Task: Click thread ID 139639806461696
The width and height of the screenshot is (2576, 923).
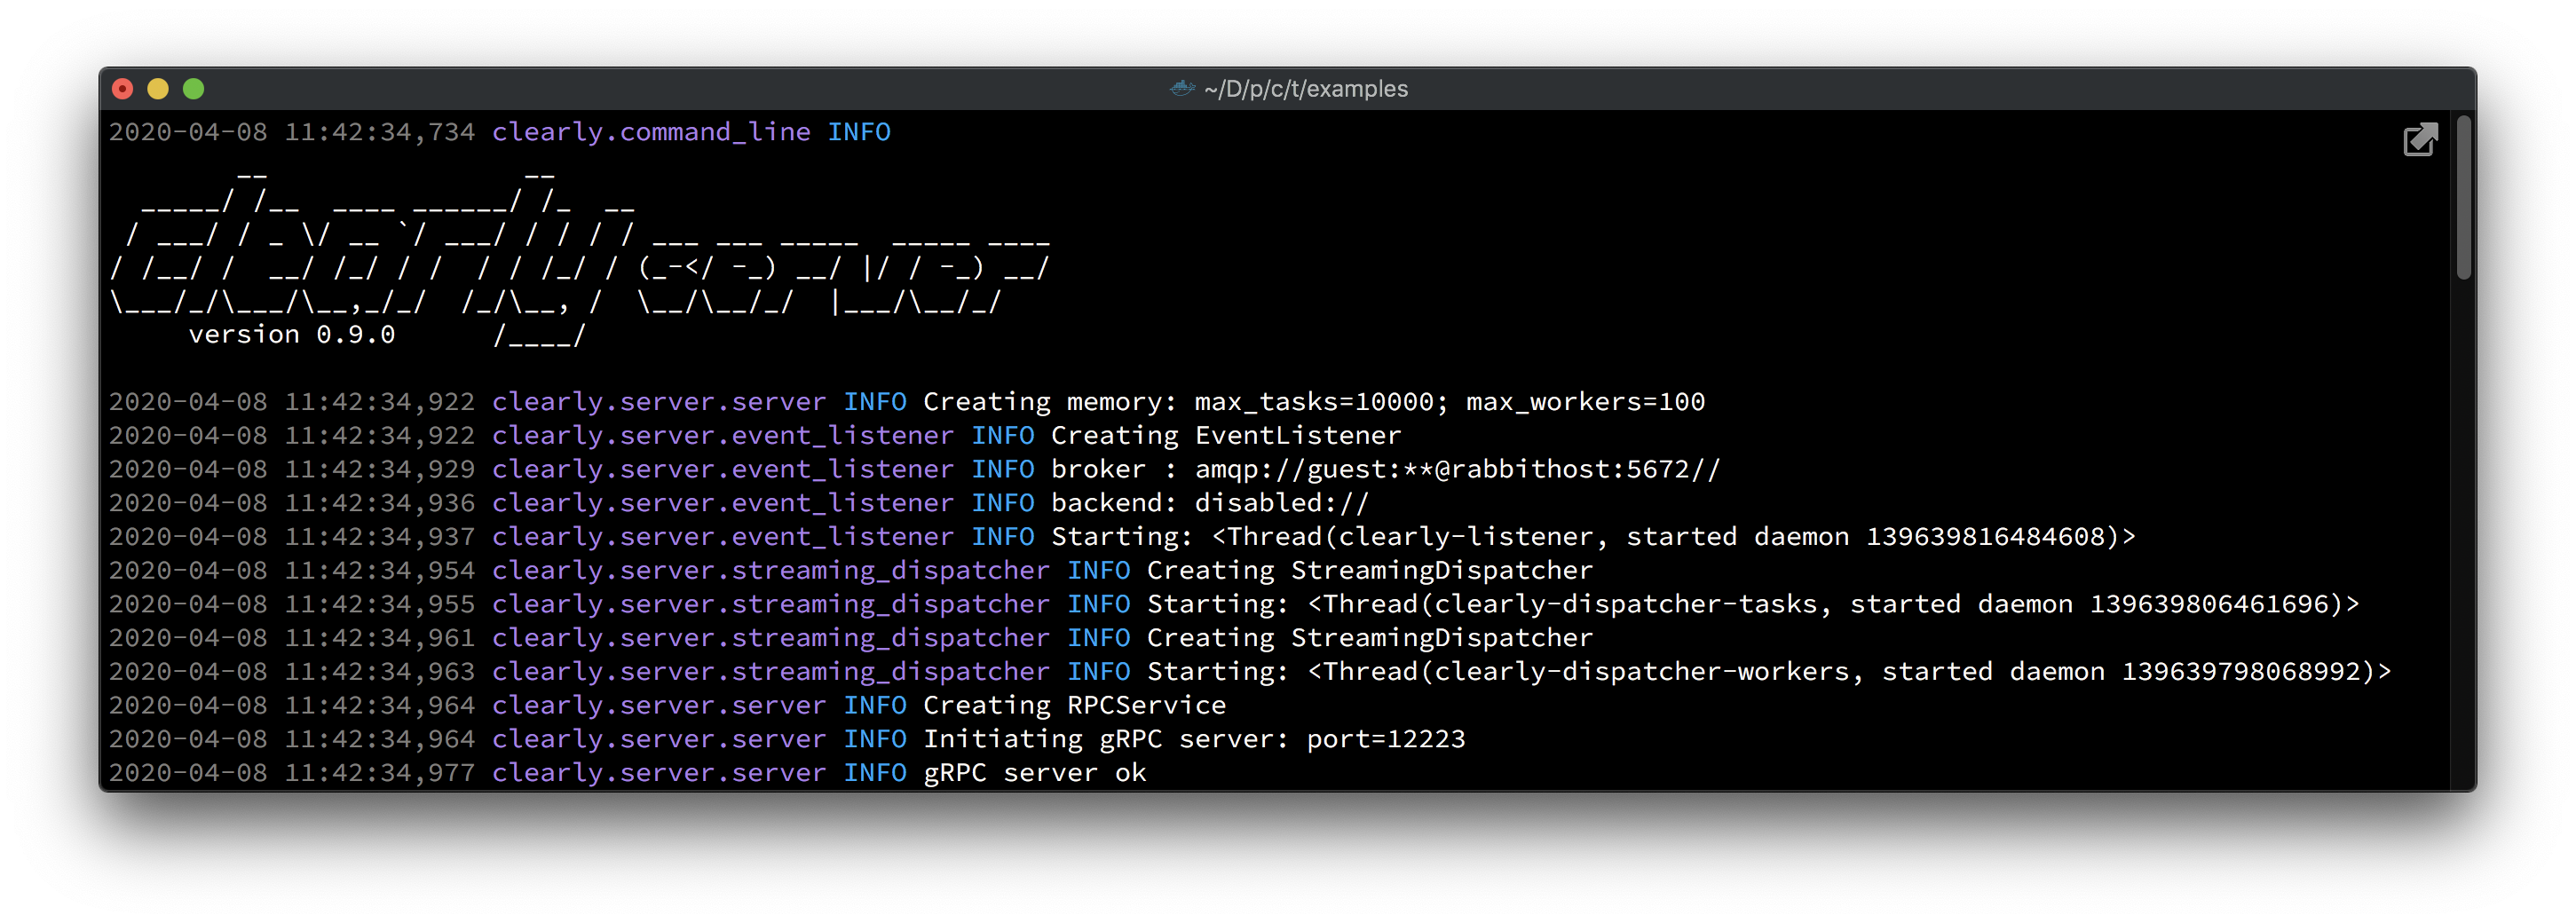Action: click(x=2210, y=604)
